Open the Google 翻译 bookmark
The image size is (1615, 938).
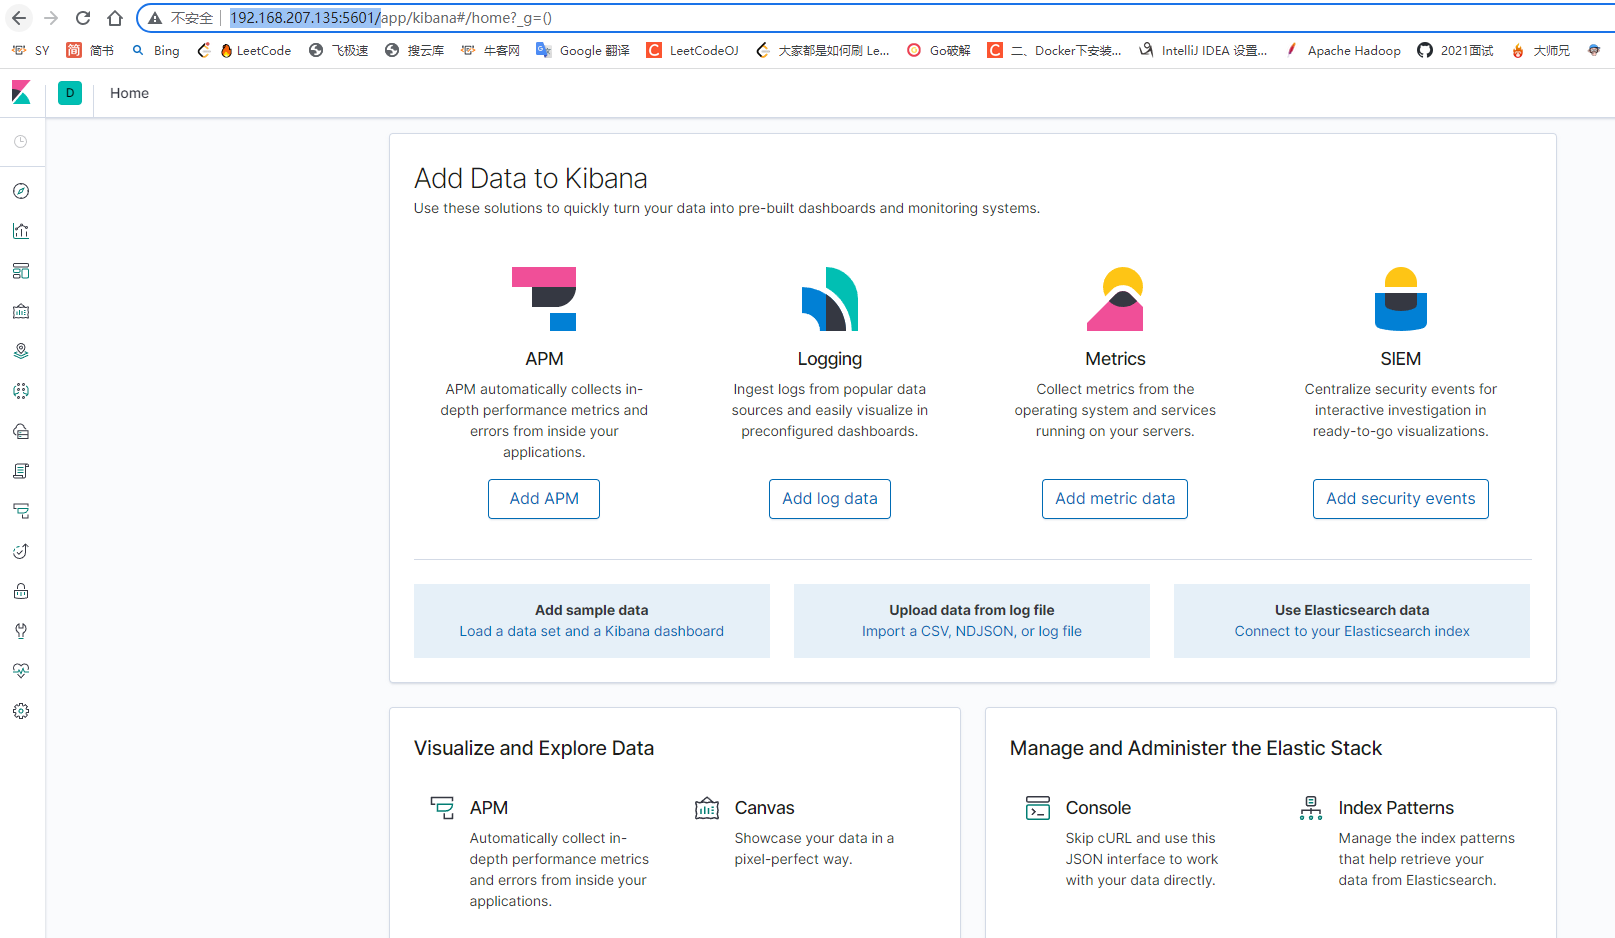583,50
